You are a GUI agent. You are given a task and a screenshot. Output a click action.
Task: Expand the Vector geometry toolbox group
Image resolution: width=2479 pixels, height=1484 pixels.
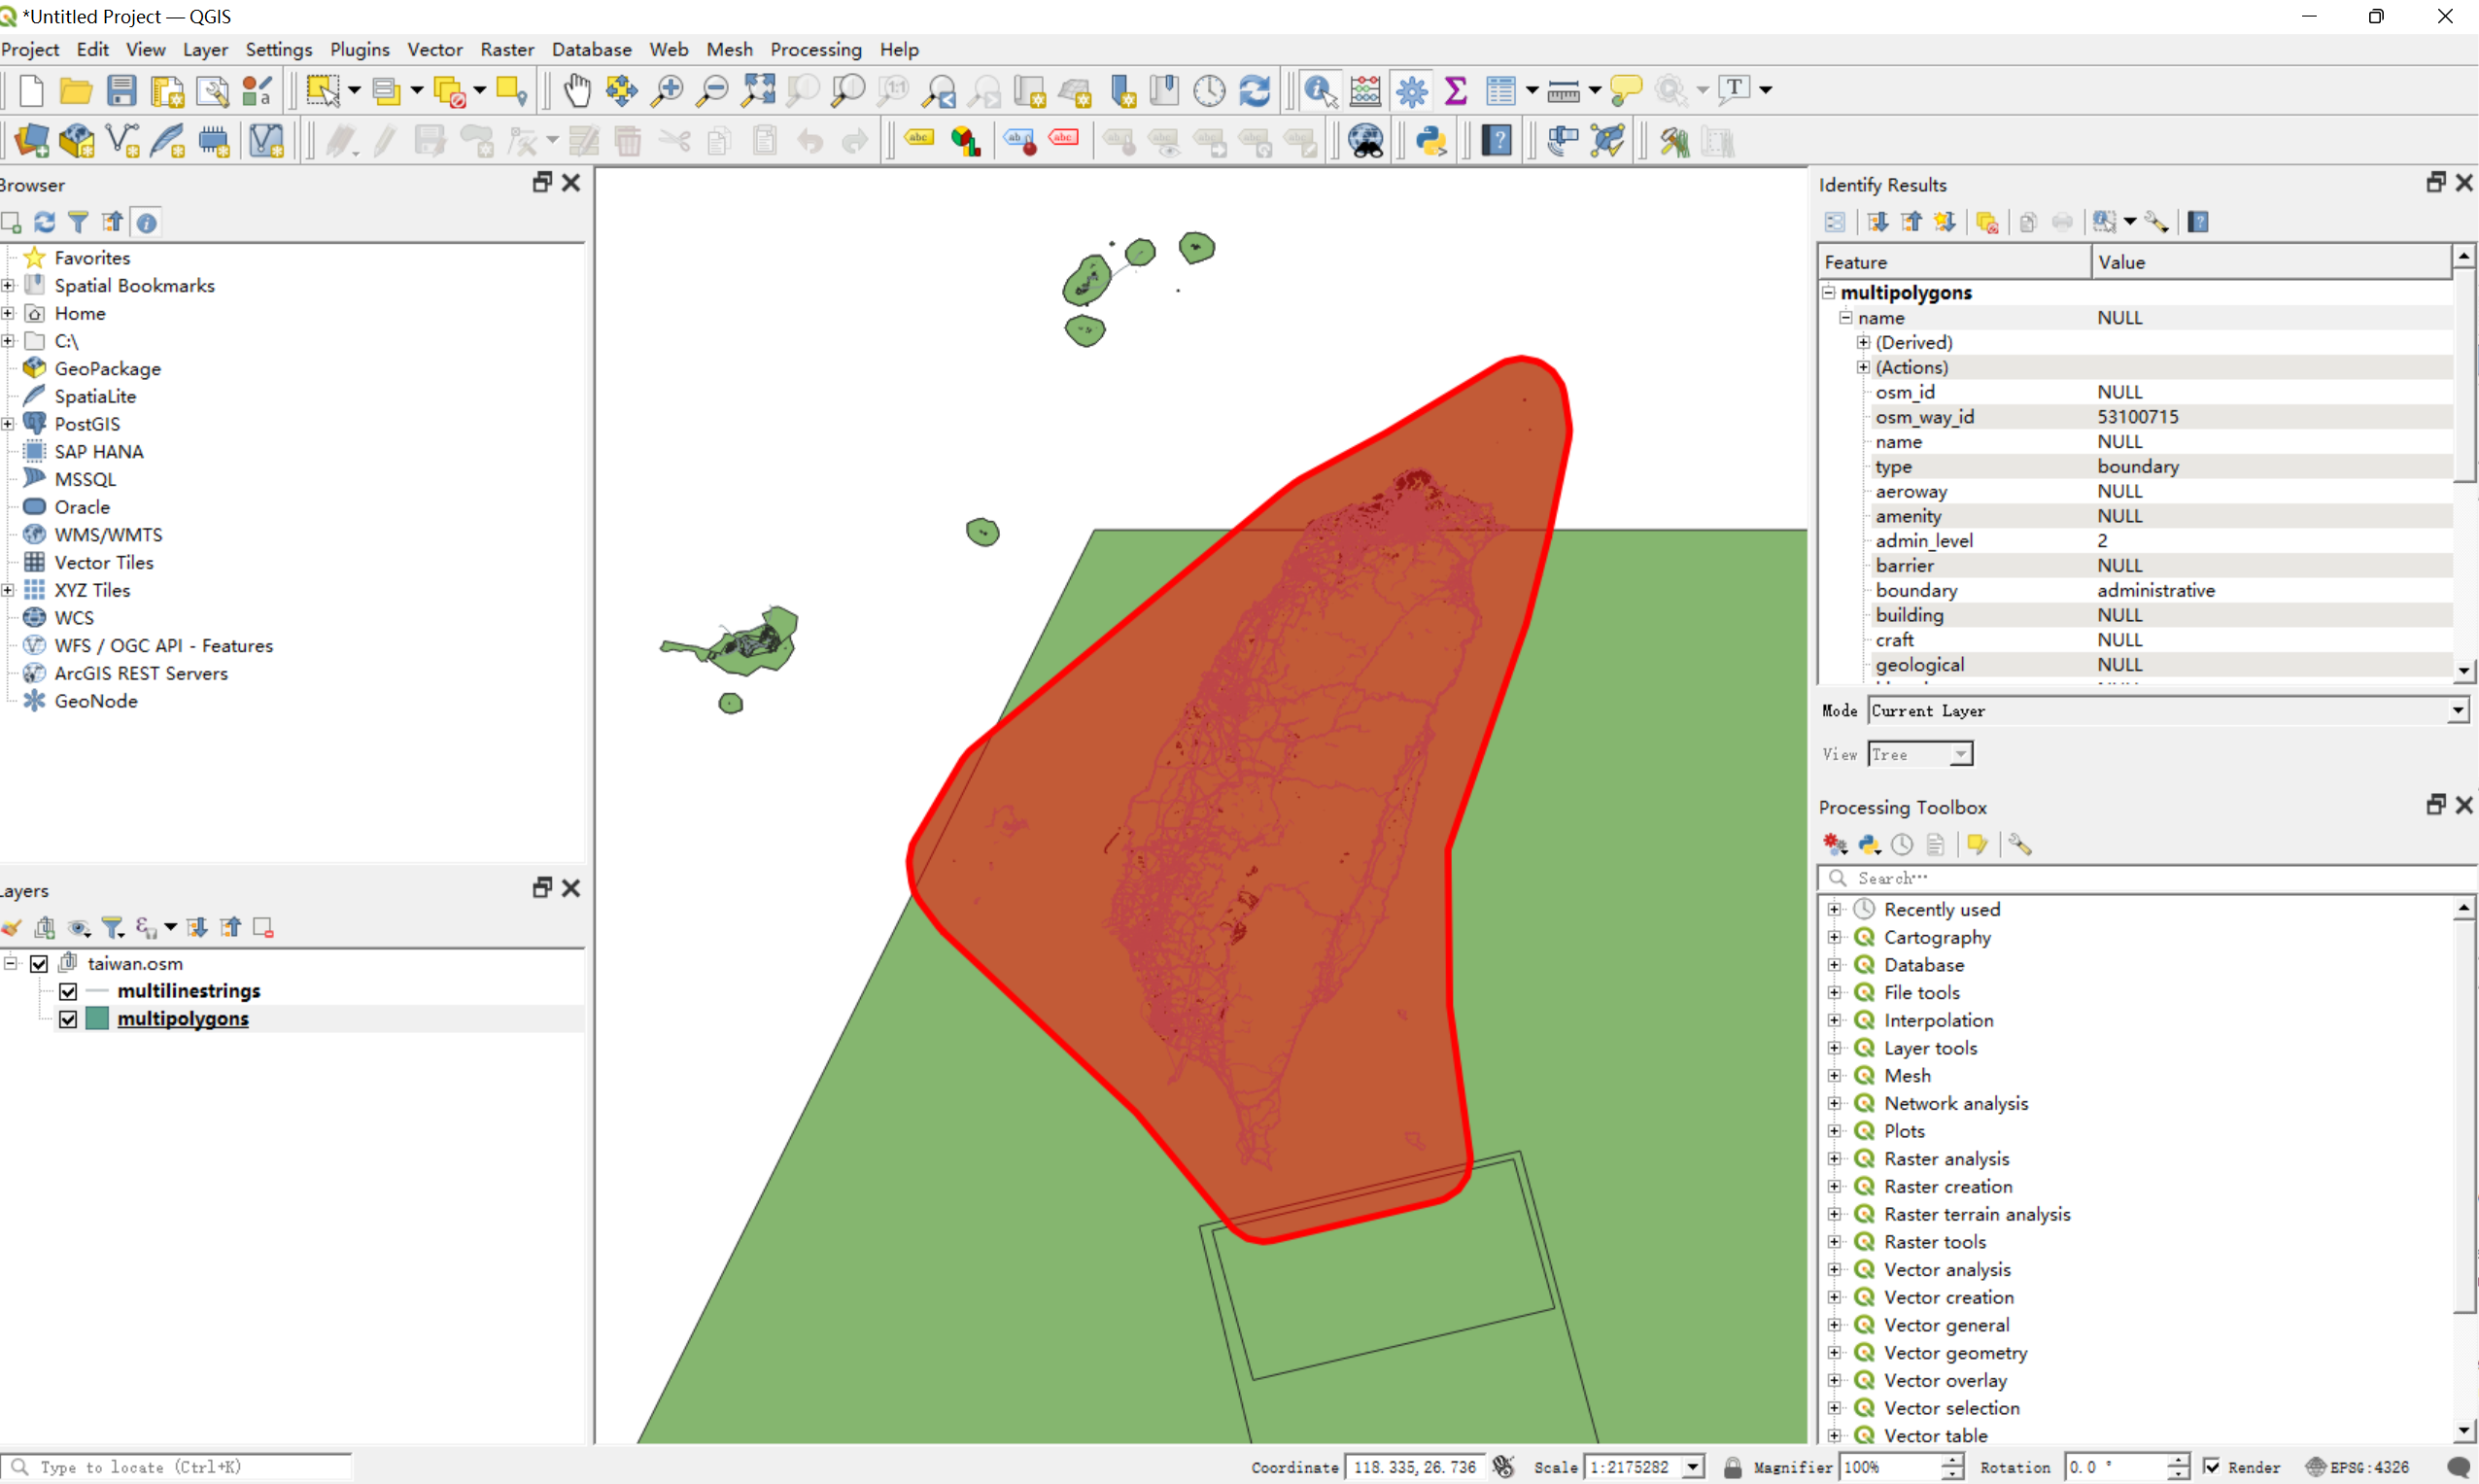click(1834, 1352)
